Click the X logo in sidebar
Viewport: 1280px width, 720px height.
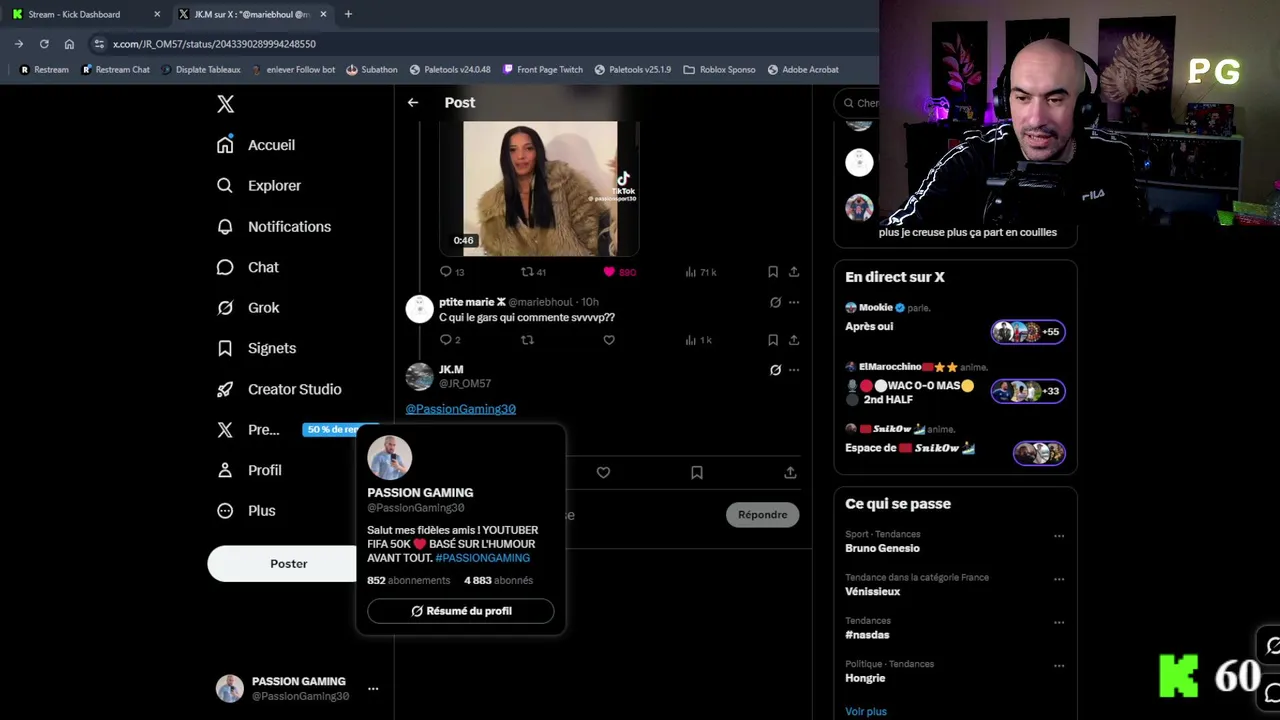pos(225,104)
